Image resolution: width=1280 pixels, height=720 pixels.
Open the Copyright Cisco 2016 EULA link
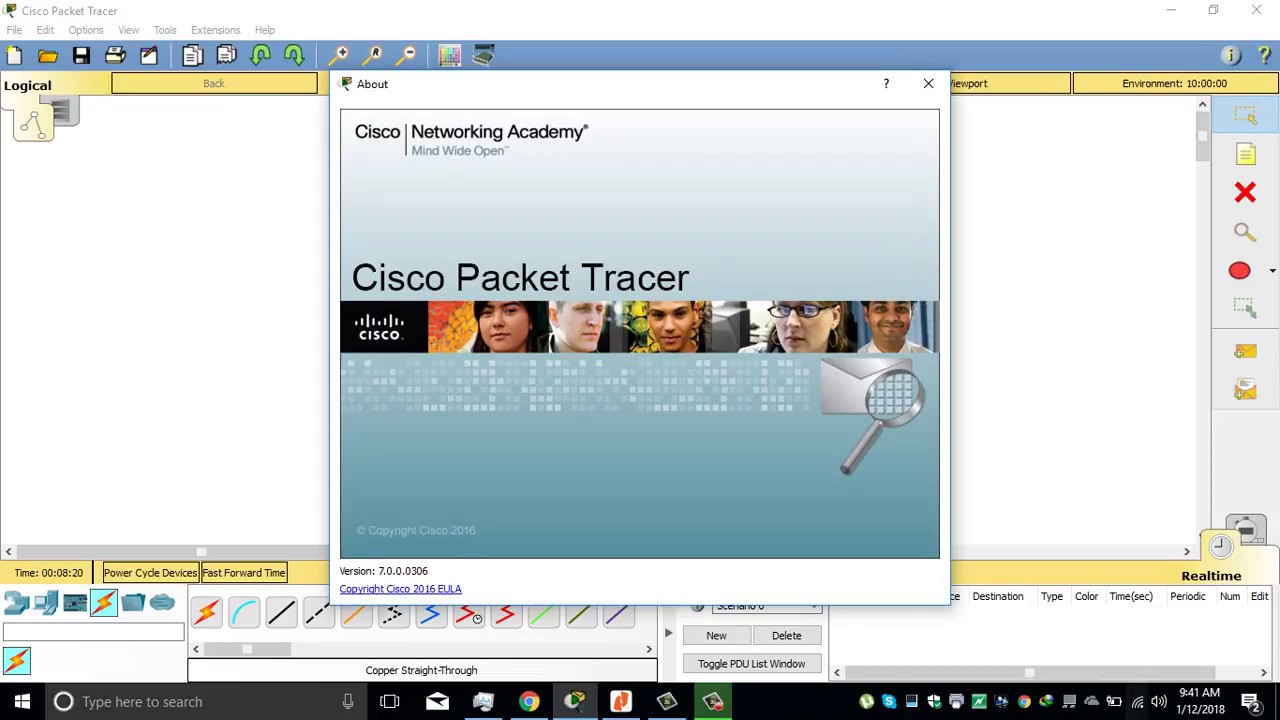(400, 589)
